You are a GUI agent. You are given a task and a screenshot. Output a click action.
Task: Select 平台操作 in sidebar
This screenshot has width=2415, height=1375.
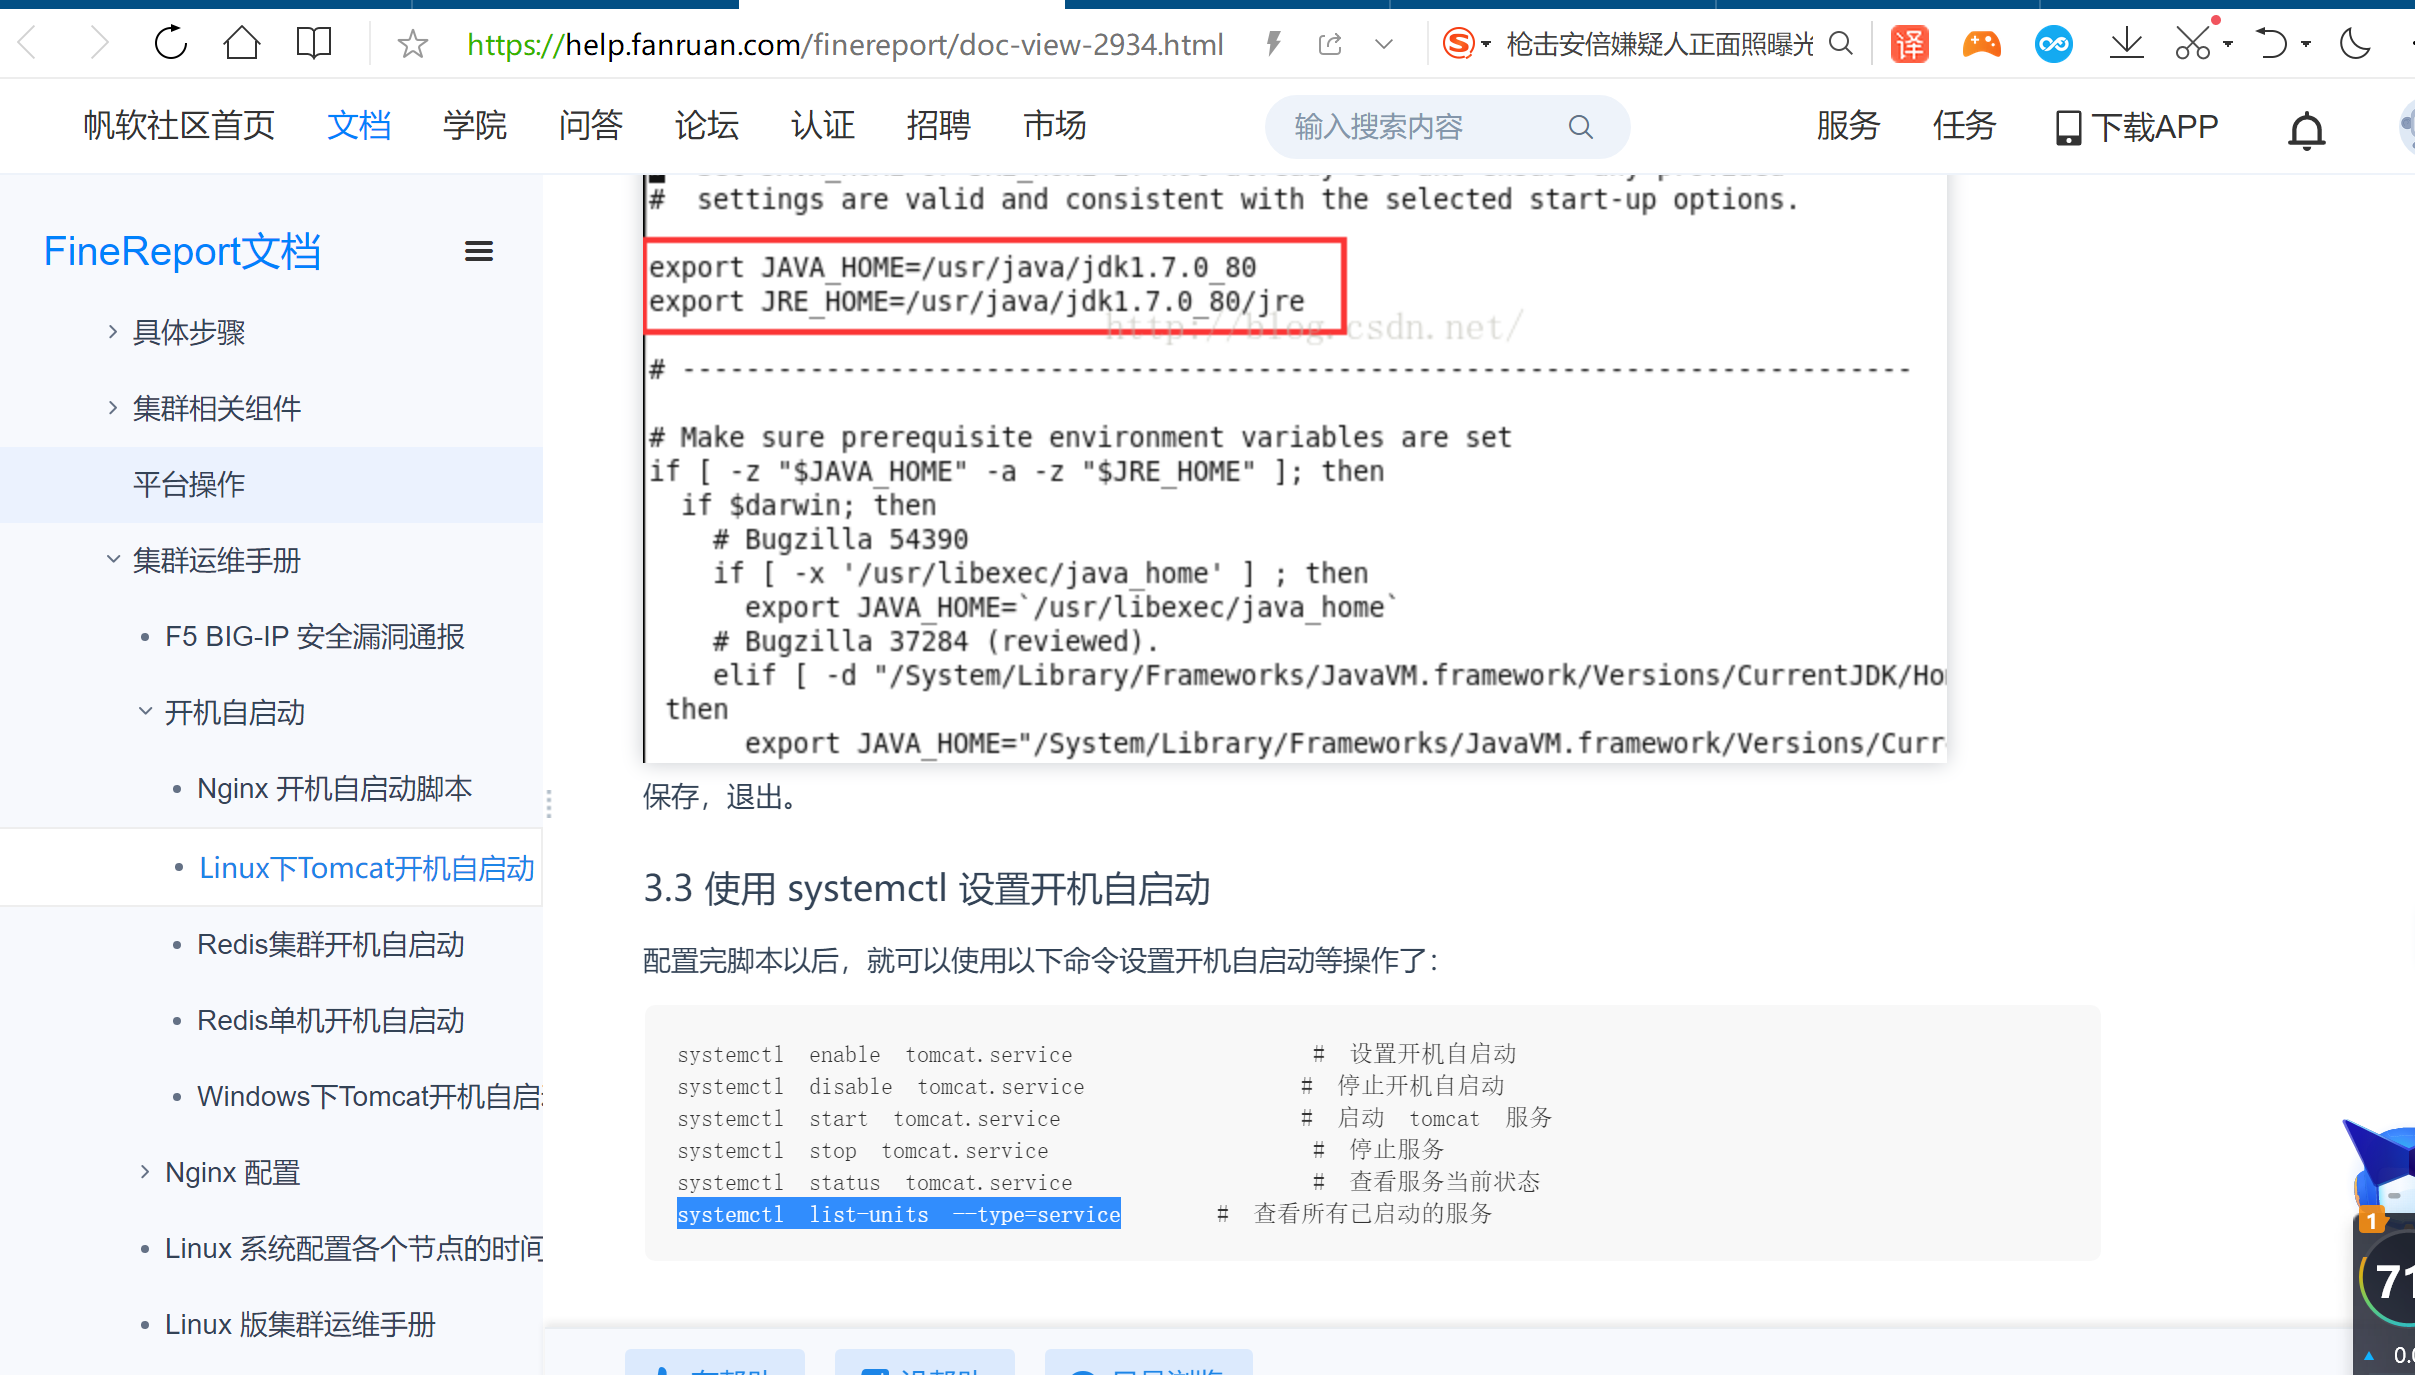(x=189, y=484)
